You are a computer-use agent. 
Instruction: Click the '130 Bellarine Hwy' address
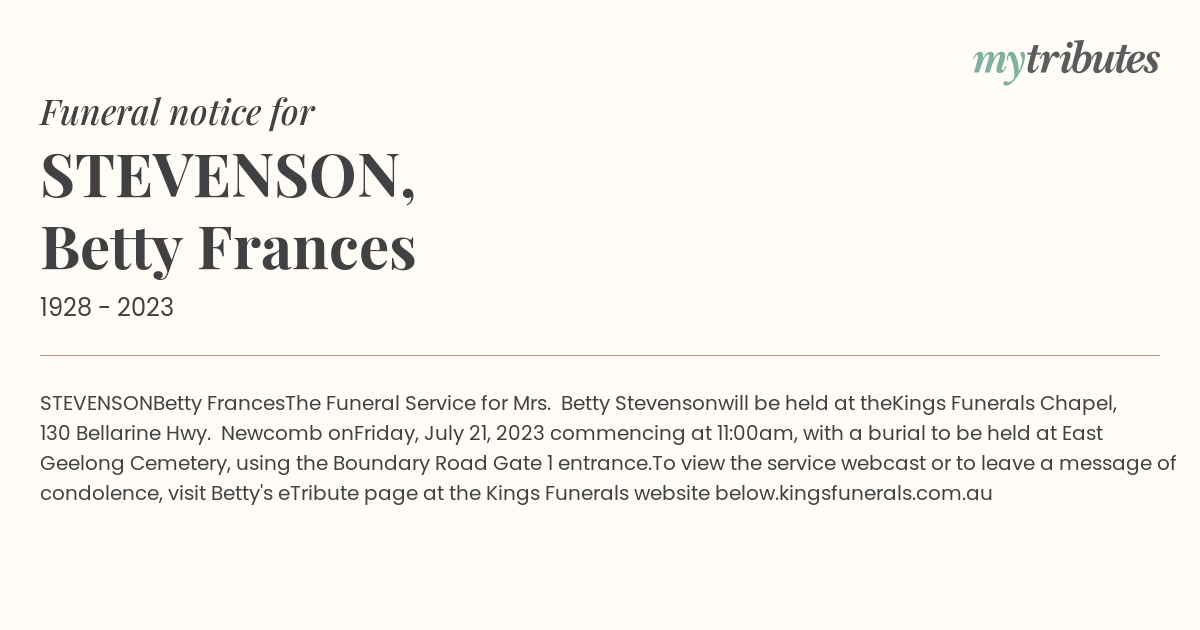(122, 434)
